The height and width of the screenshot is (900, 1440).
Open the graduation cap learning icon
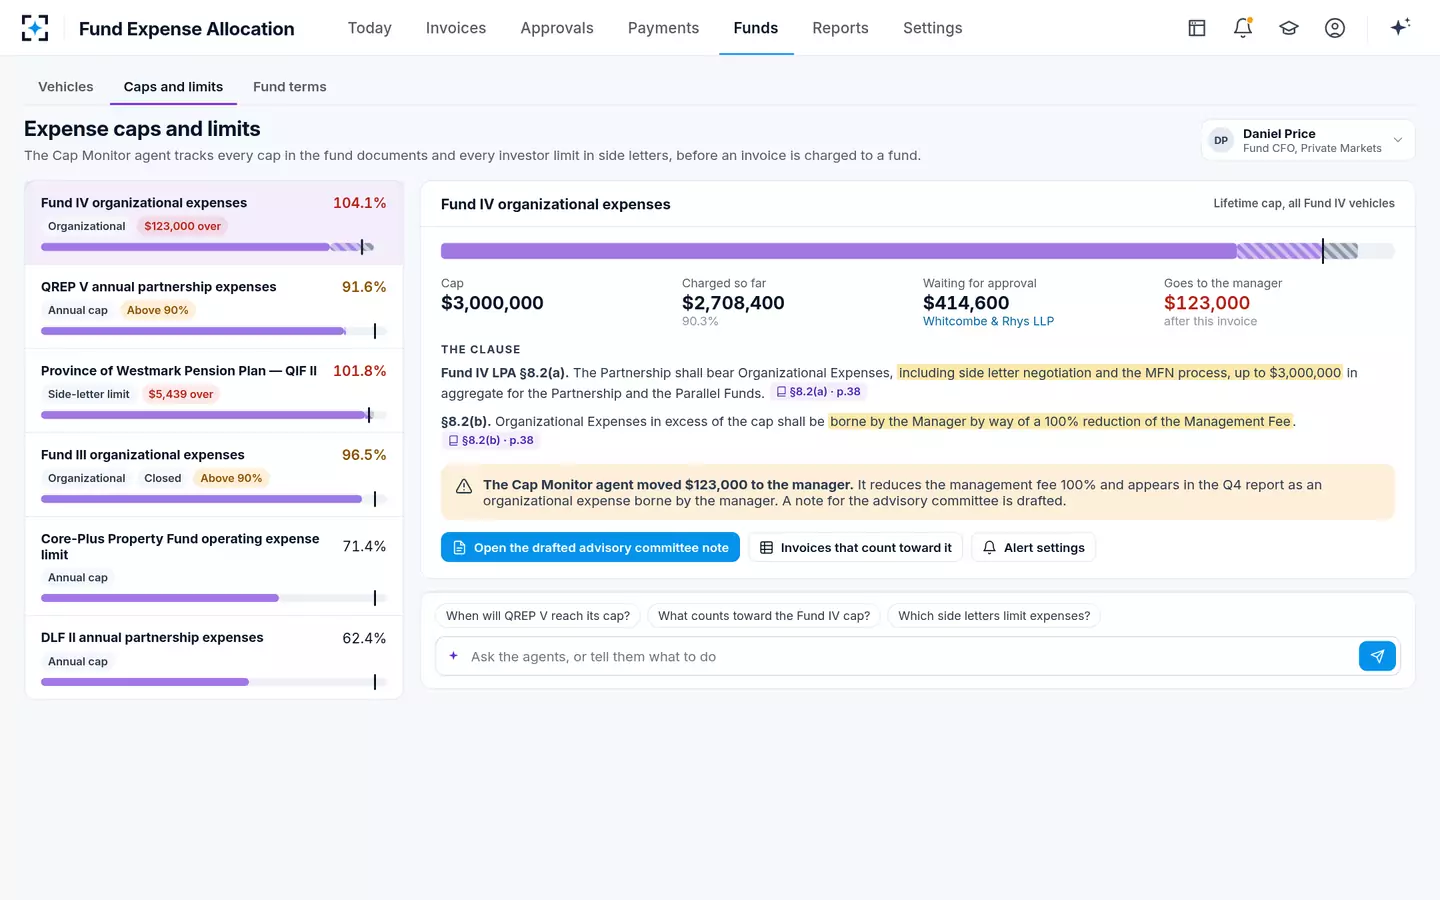pos(1289,28)
